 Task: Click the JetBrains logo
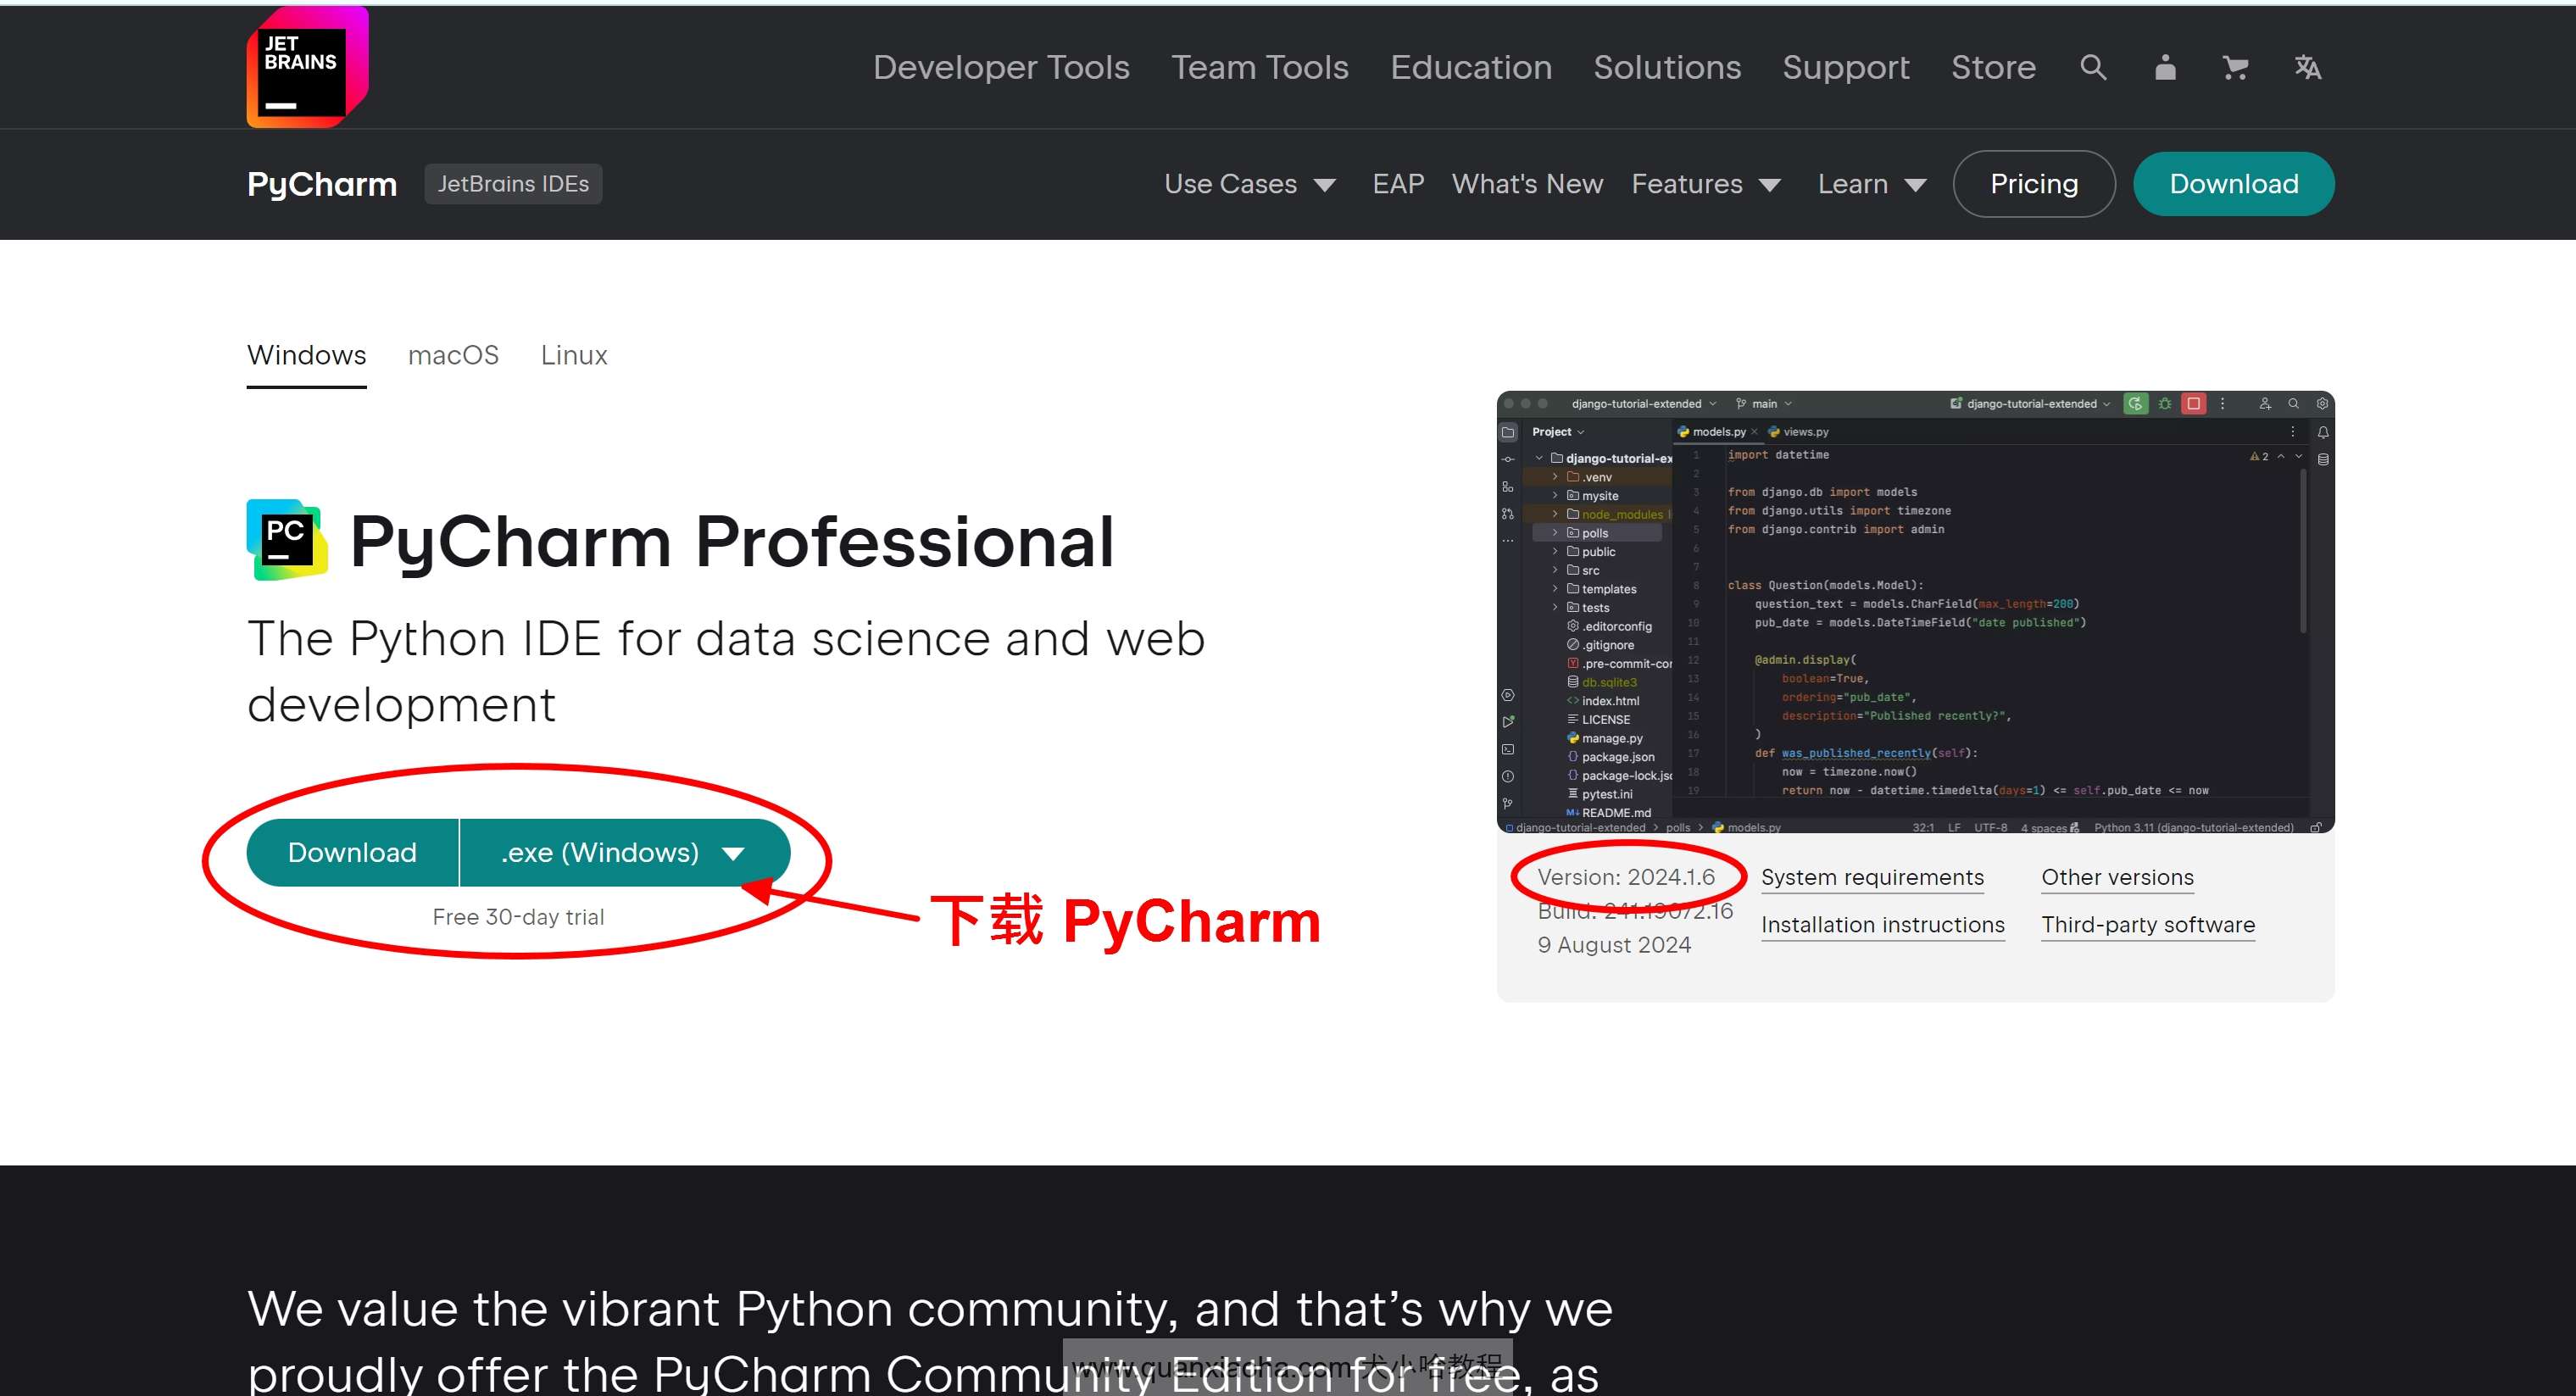[308, 67]
